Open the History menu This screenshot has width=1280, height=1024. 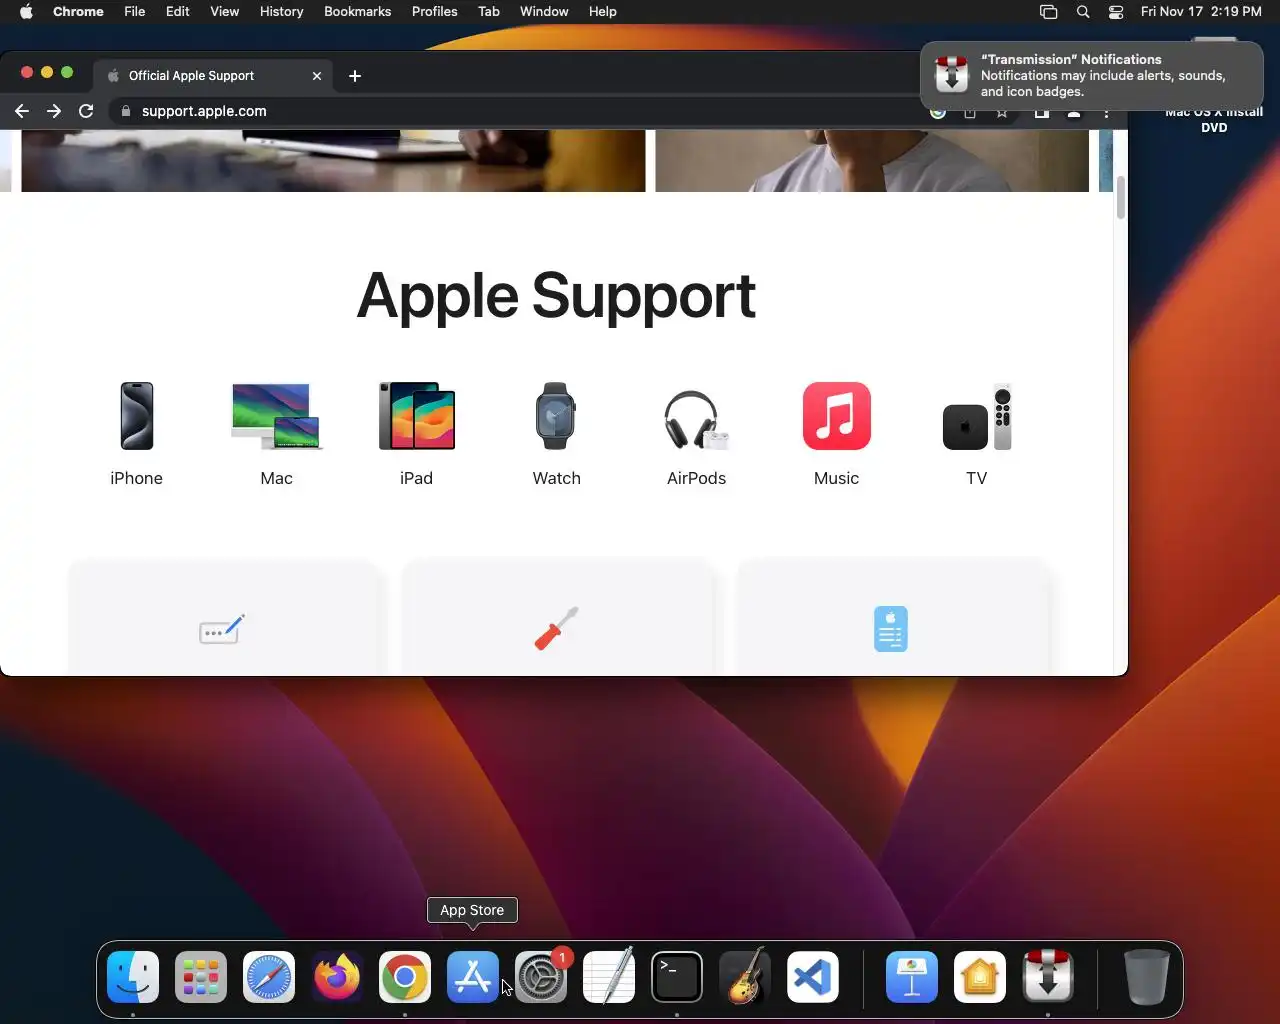[281, 12]
